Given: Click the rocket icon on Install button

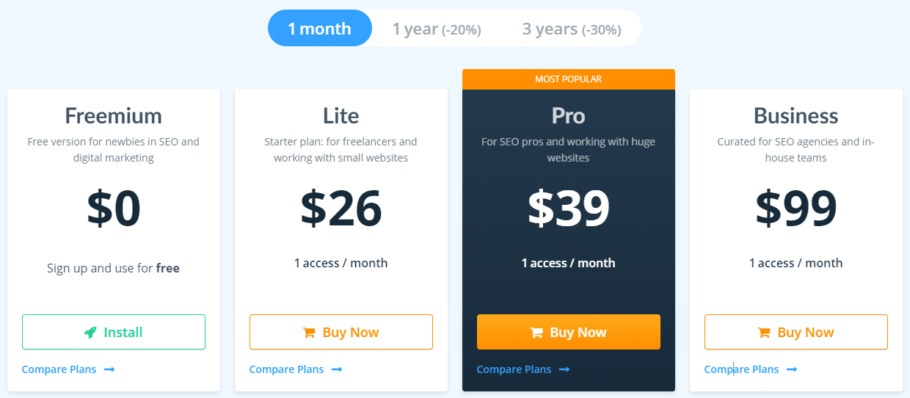Looking at the screenshot, I should [90, 332].
